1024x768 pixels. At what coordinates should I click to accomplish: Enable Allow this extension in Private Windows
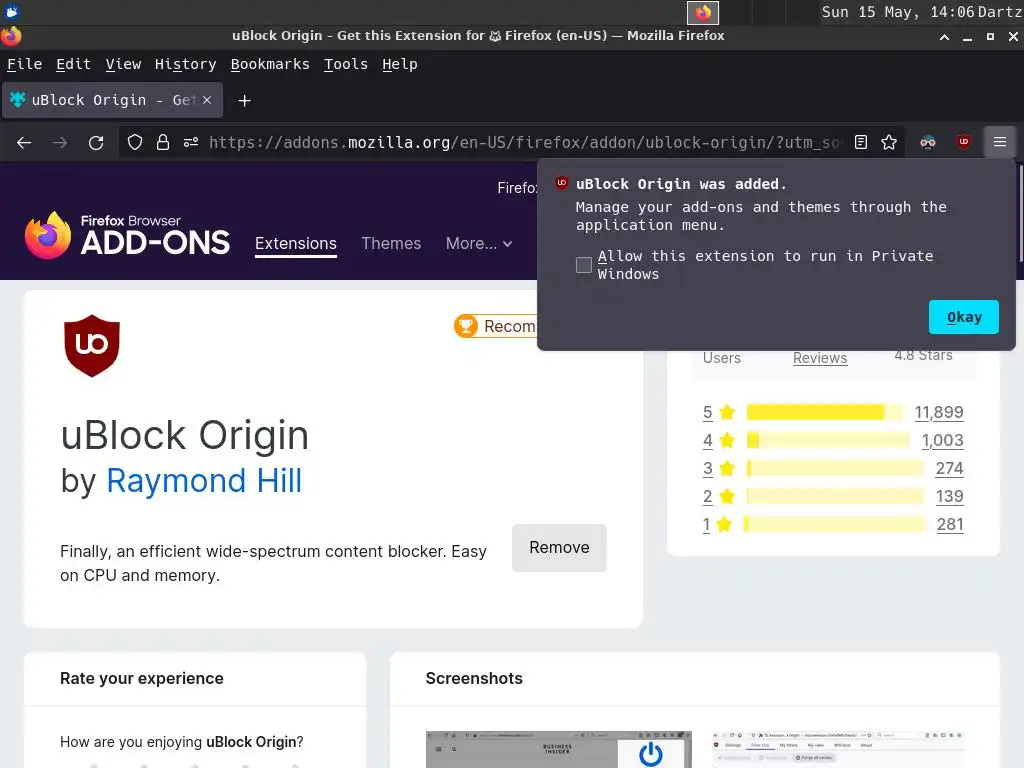tap(584, 264)
